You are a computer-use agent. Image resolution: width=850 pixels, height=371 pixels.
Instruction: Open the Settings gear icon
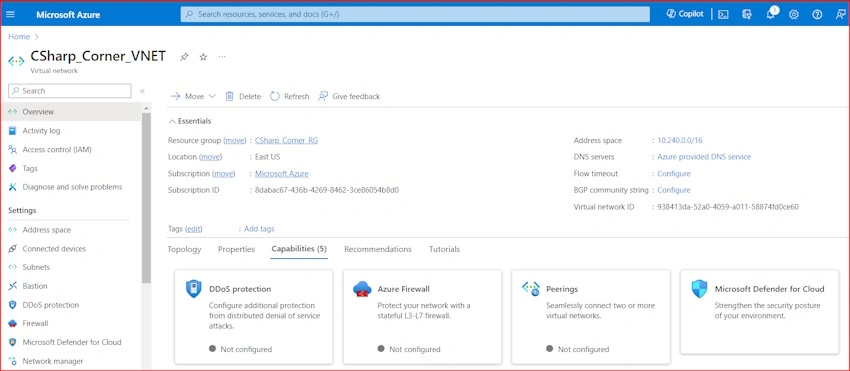(x=794, y=15)
